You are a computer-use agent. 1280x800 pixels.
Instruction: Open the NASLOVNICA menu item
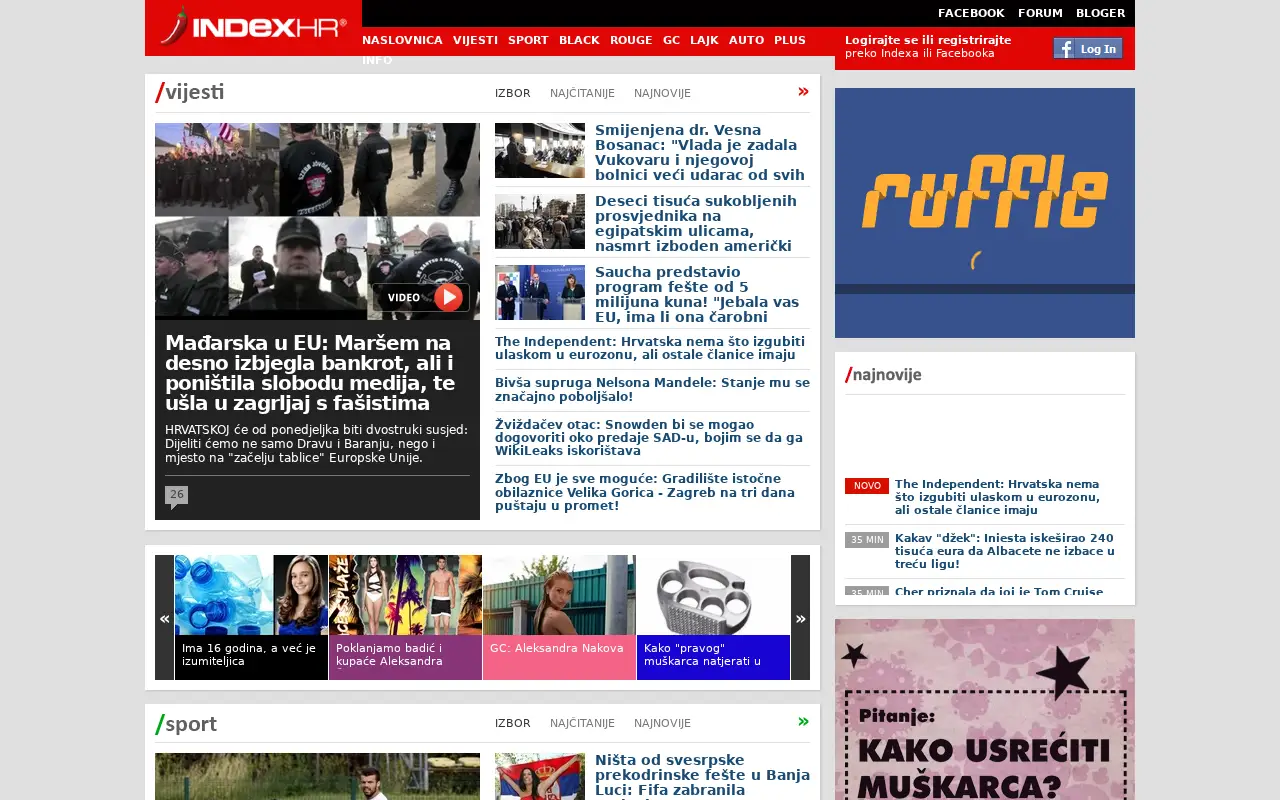pyautogui.click(x=402, y=40)
